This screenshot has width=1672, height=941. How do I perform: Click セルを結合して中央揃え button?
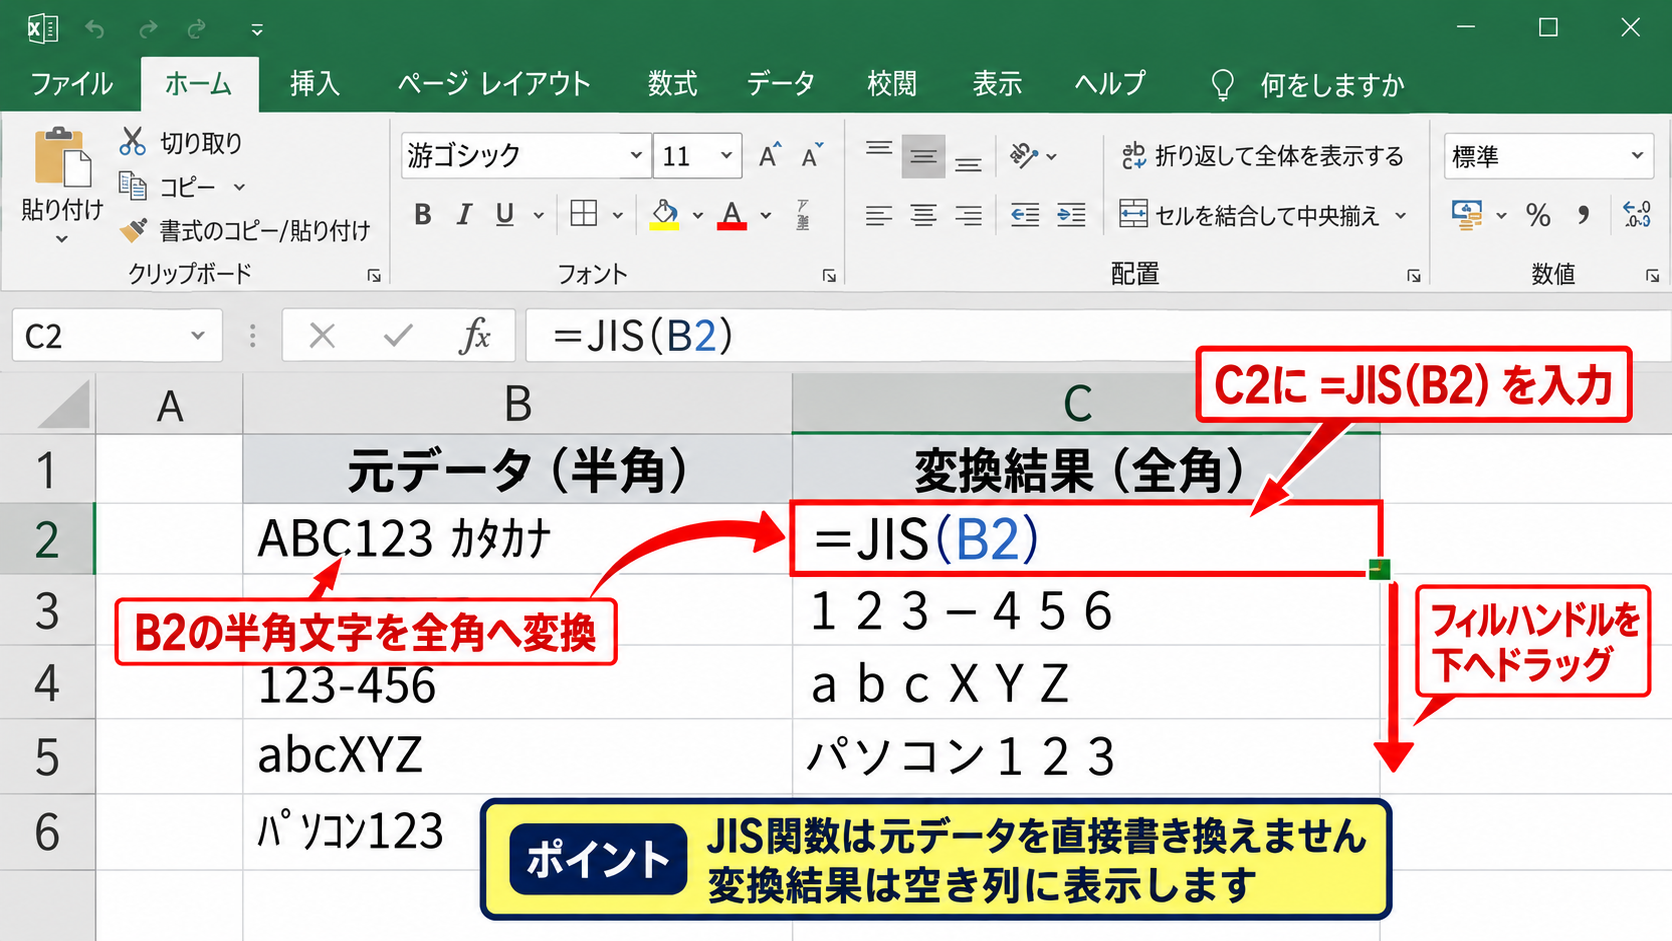[1250, 215]
